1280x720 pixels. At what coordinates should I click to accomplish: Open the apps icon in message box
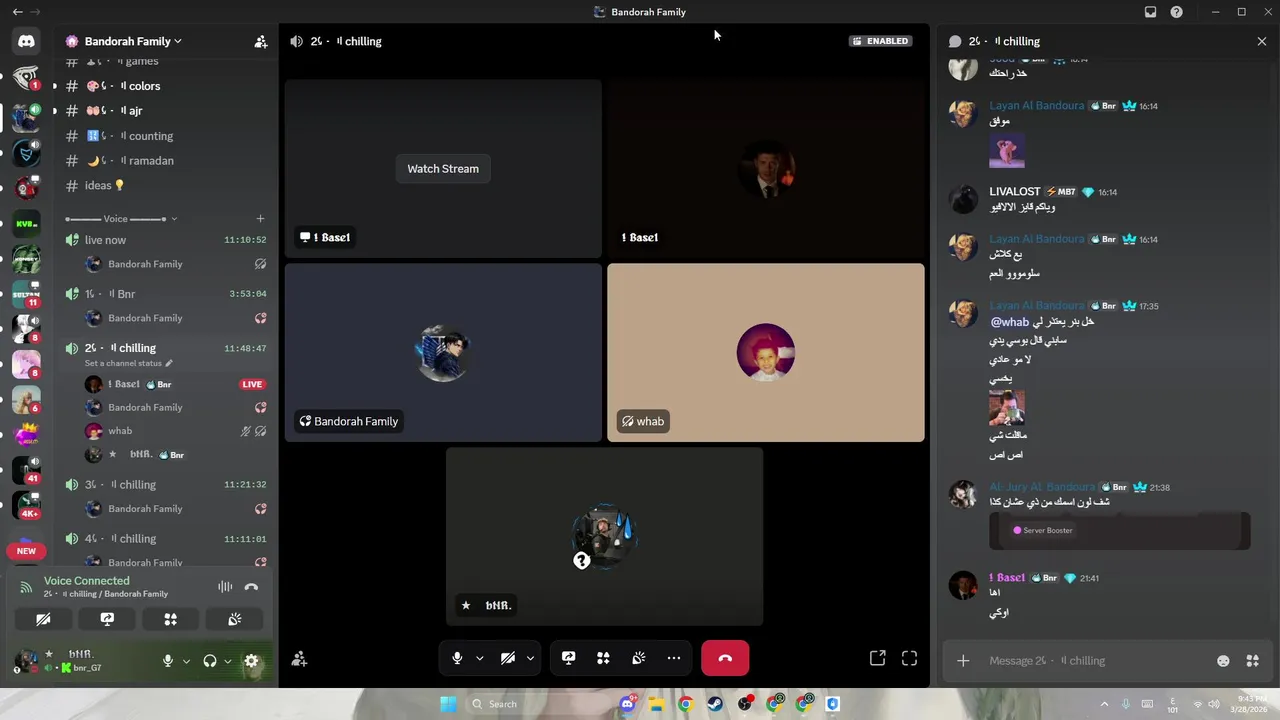coord(1252,661)
